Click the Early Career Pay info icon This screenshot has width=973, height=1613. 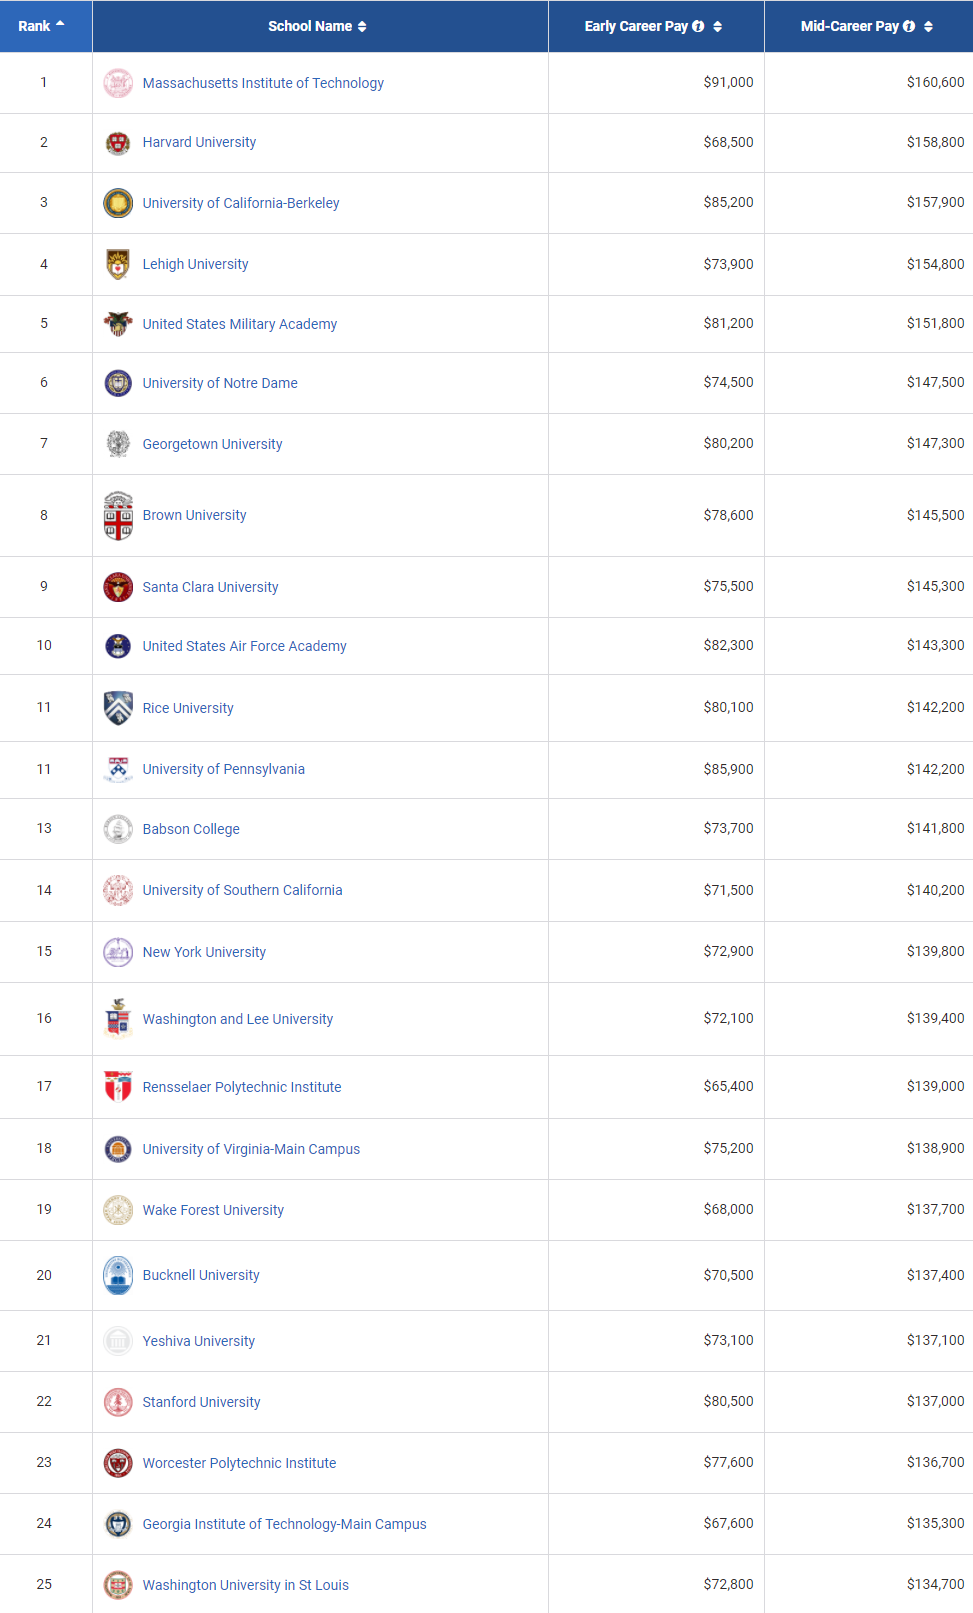coord(698,26)
